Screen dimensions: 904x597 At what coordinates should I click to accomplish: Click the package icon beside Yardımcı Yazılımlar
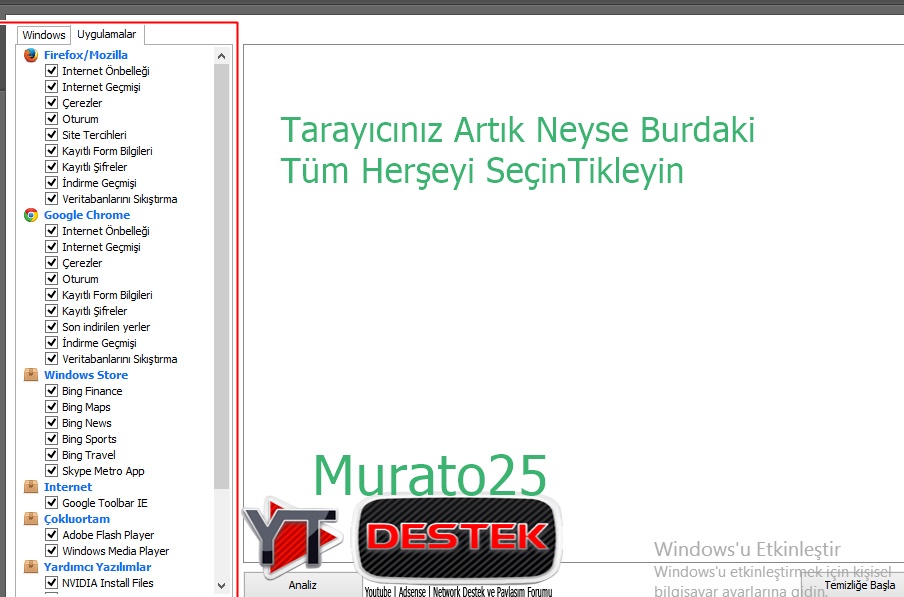[x=31, y=567]
